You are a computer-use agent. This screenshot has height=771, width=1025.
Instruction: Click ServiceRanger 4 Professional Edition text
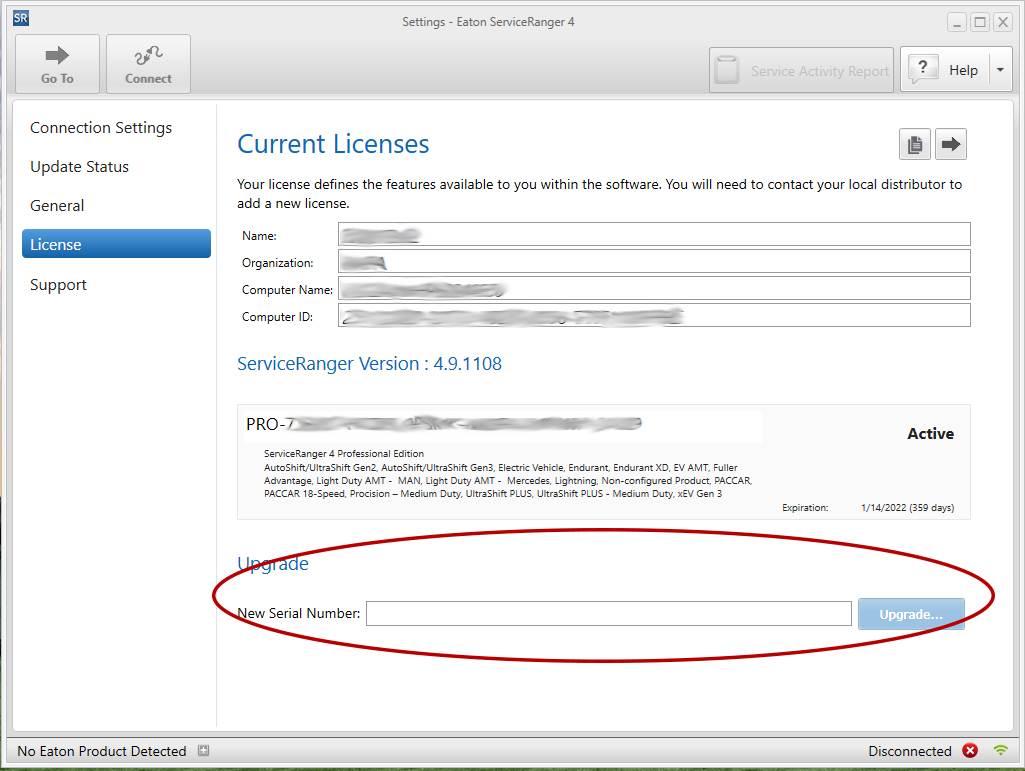click(x=344, y=453)
